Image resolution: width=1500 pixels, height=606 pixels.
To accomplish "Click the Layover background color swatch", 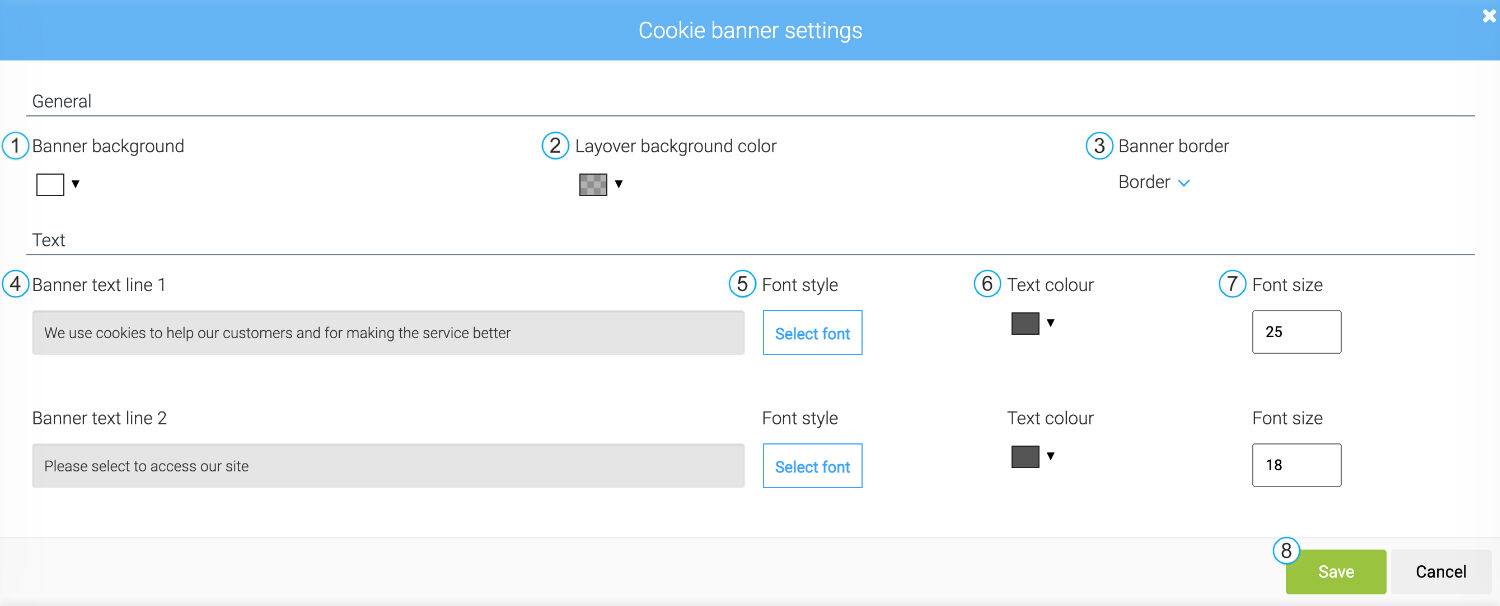I will [x=592, y=184].
